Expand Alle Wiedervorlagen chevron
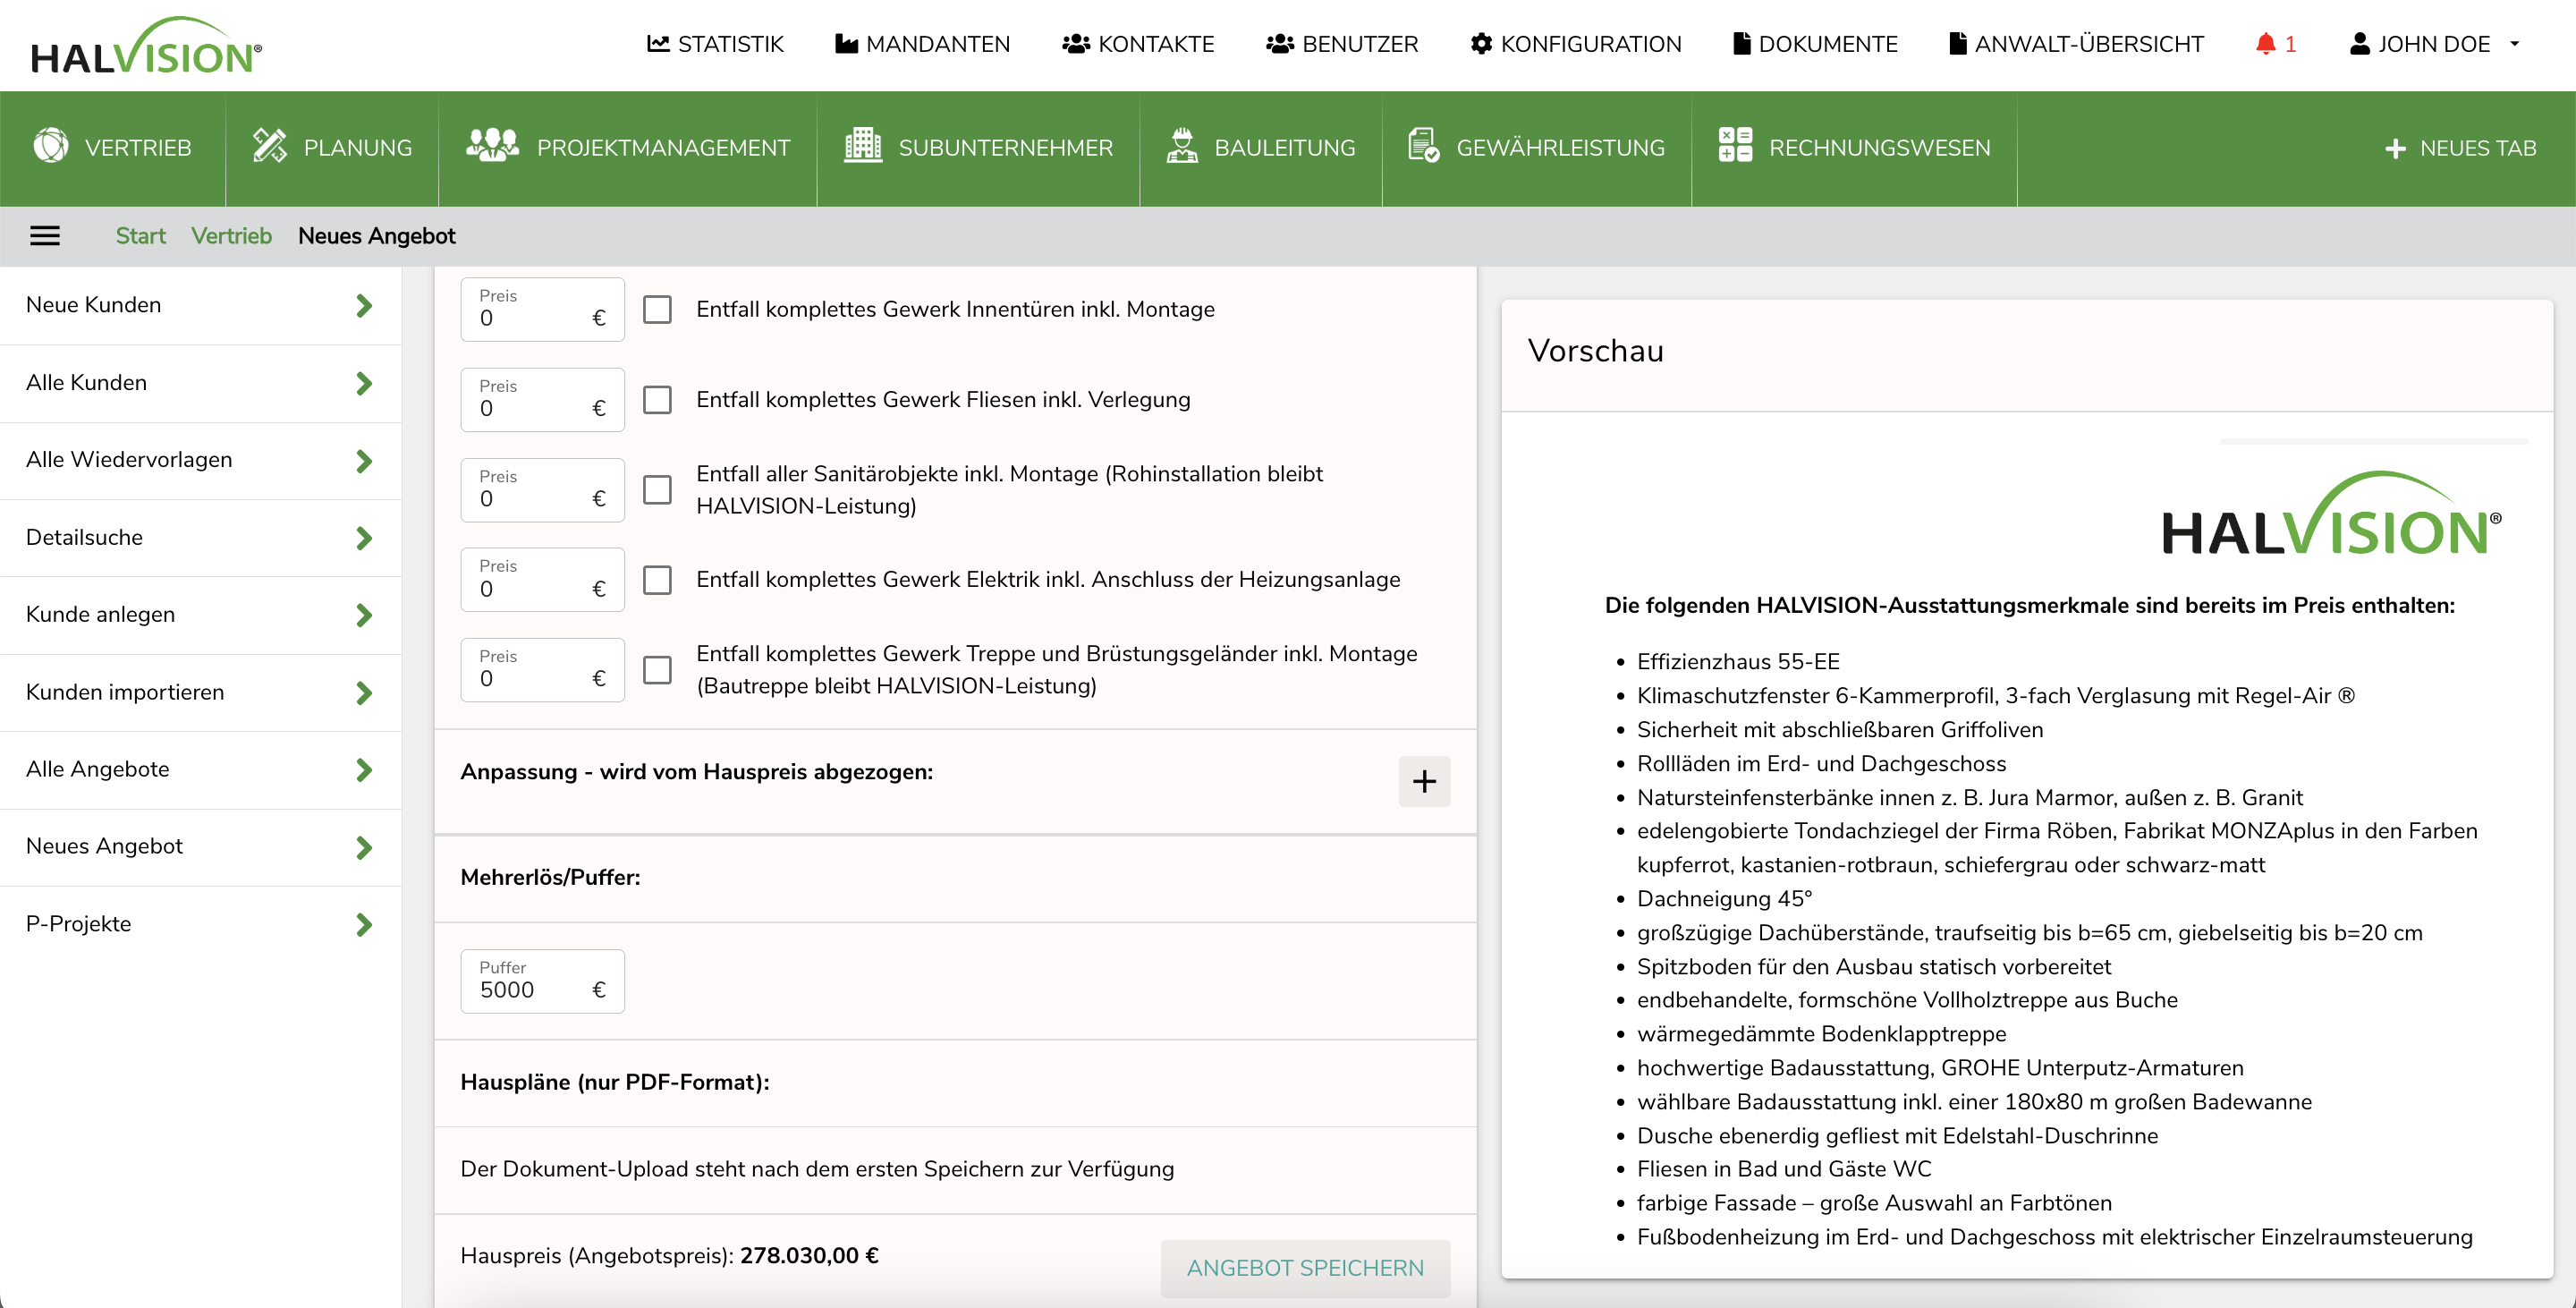Screen dimensions: 2576x1308 364,461
